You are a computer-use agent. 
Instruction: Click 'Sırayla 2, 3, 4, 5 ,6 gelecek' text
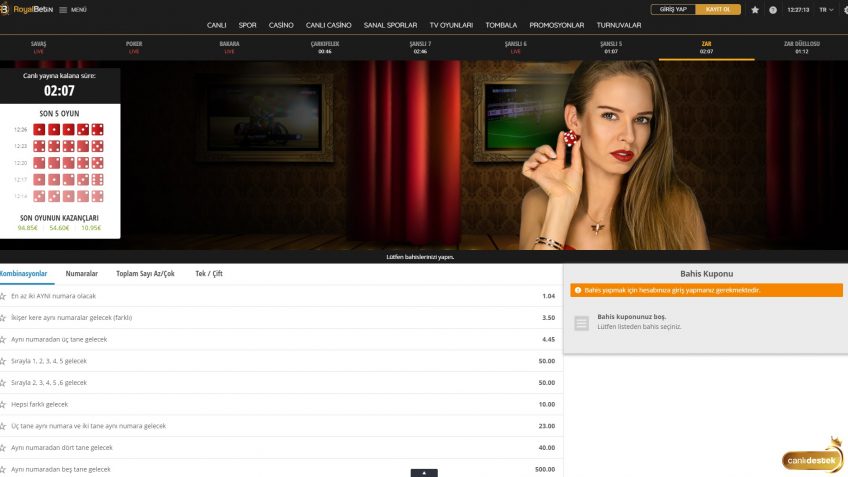(x=49, y=382)
